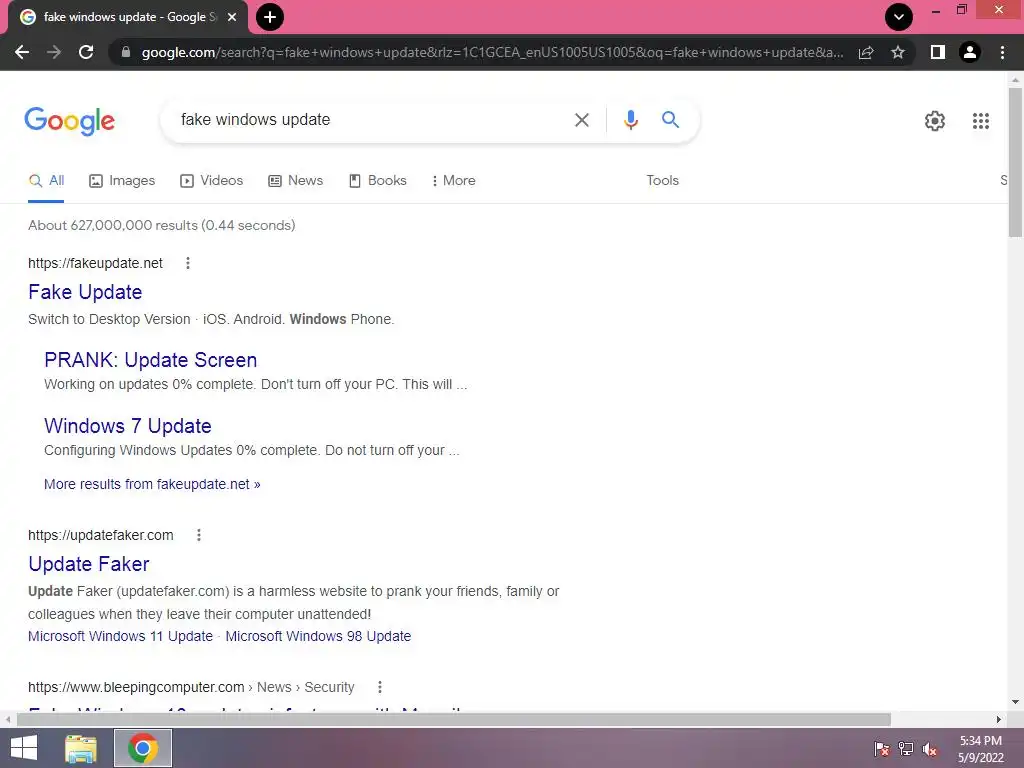
Task: Open network status icon in system tray
Action: (906, 749)
